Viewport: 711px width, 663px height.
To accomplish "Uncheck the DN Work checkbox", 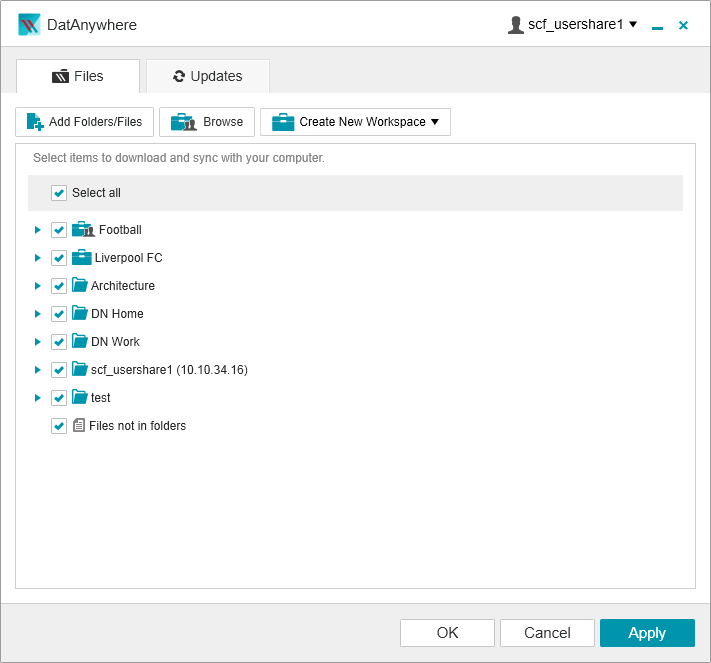I will click(59, 342).
